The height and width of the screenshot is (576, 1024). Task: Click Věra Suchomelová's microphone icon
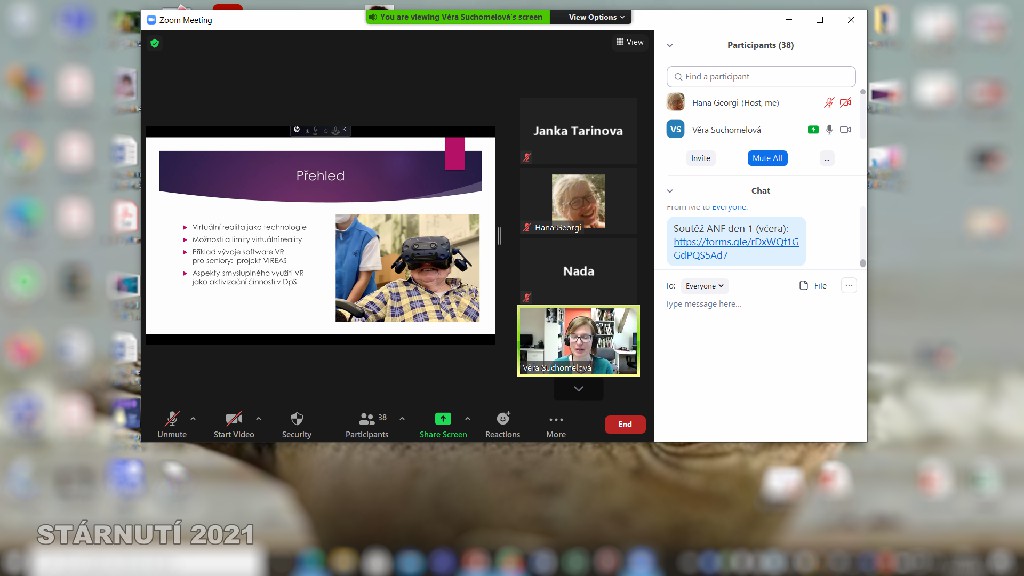click(x=829, y=130)
